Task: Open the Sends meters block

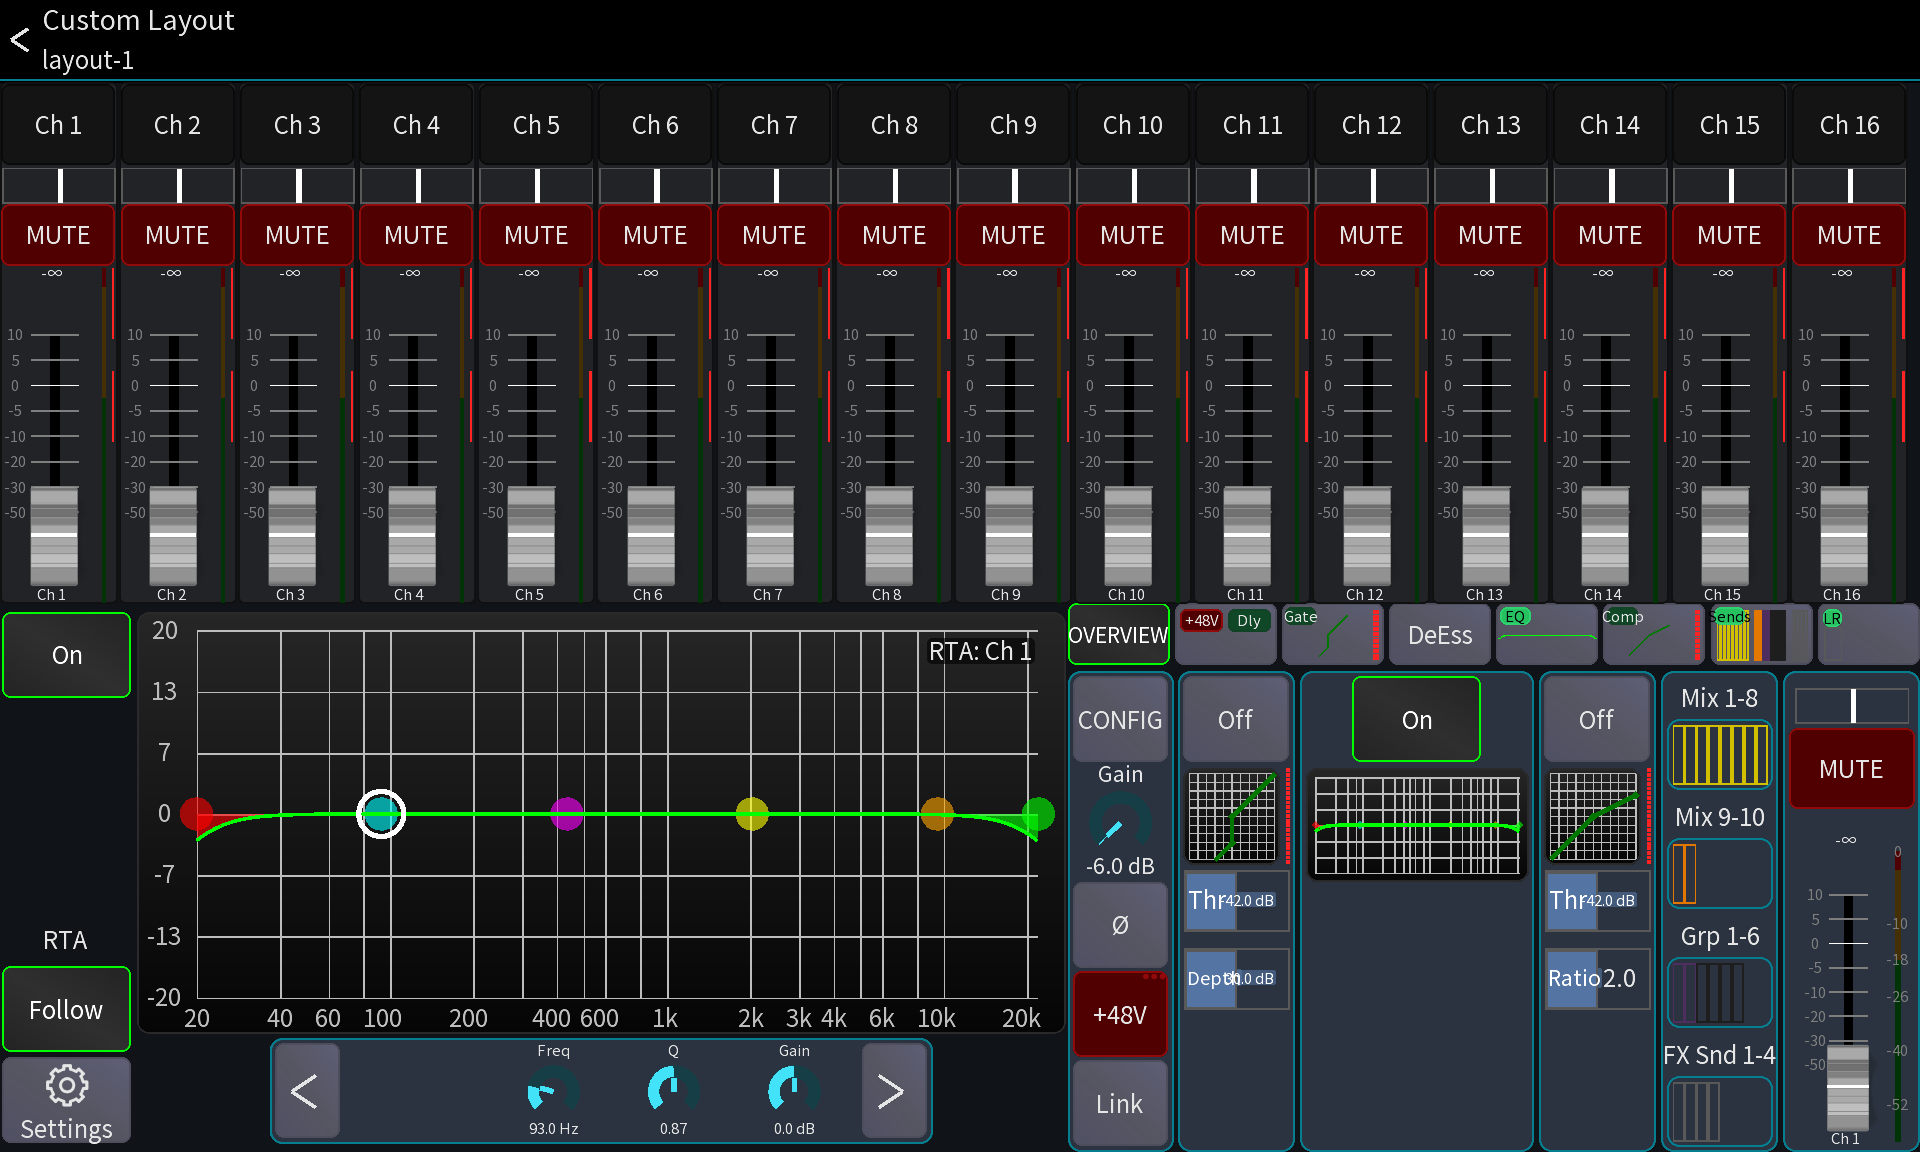Action: click(x=1760, y=634)
